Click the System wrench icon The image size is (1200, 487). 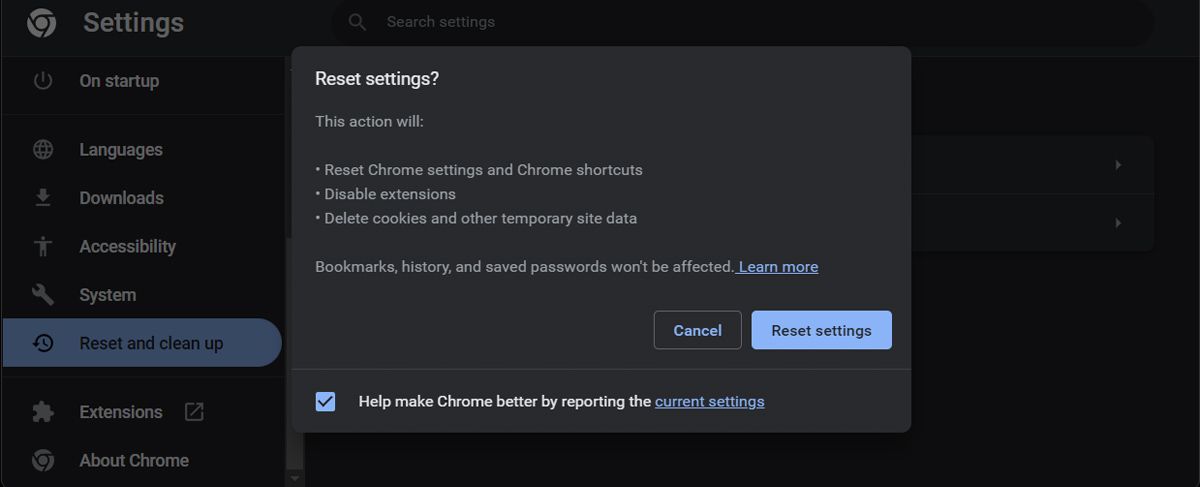(43, 295)
